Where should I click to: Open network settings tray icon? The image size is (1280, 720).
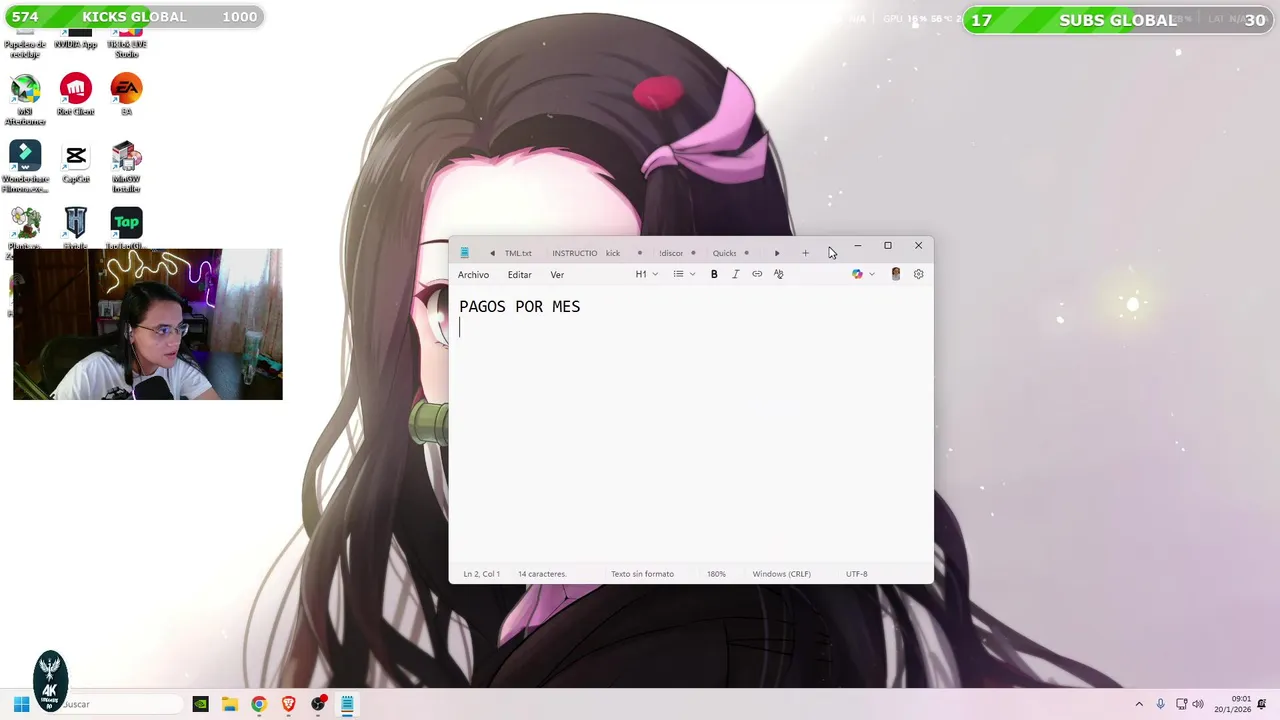coord(1181,704)
